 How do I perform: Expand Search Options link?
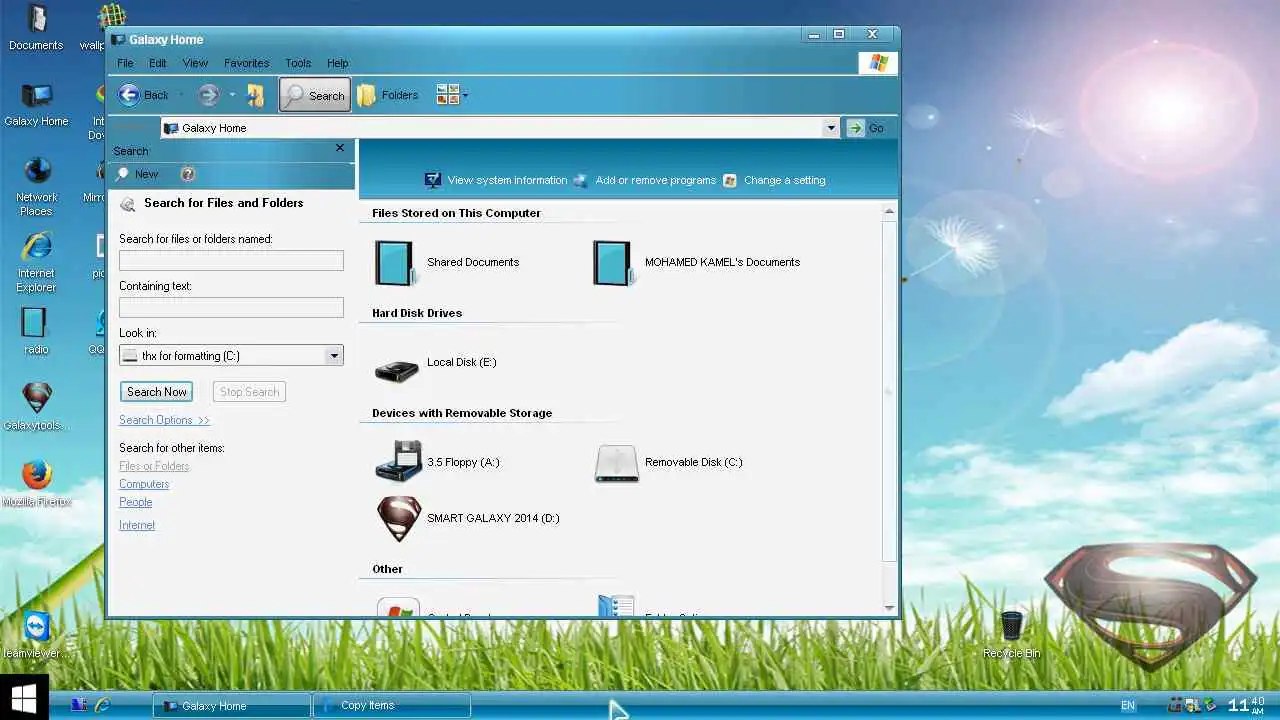(x=164, y=420)
